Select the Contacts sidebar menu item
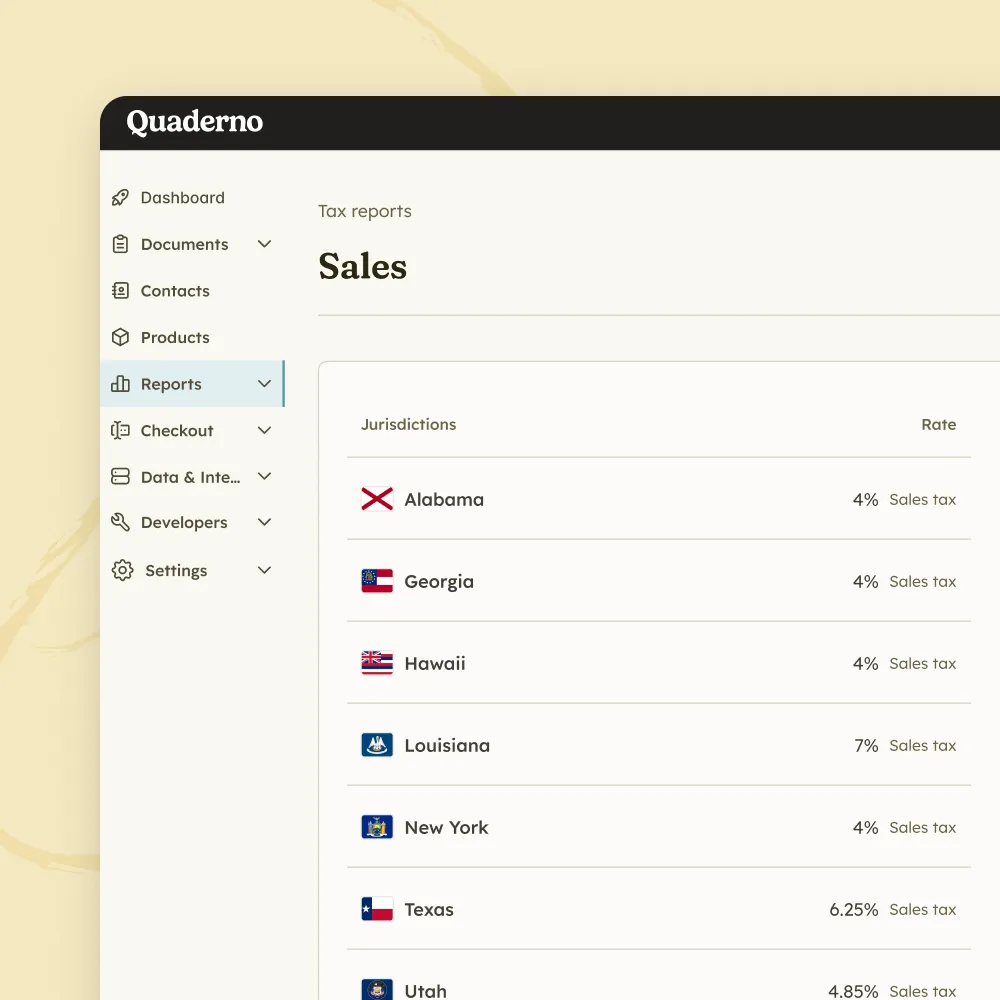This screenshot has height=1000, width=1000. (x=176, y=290)
